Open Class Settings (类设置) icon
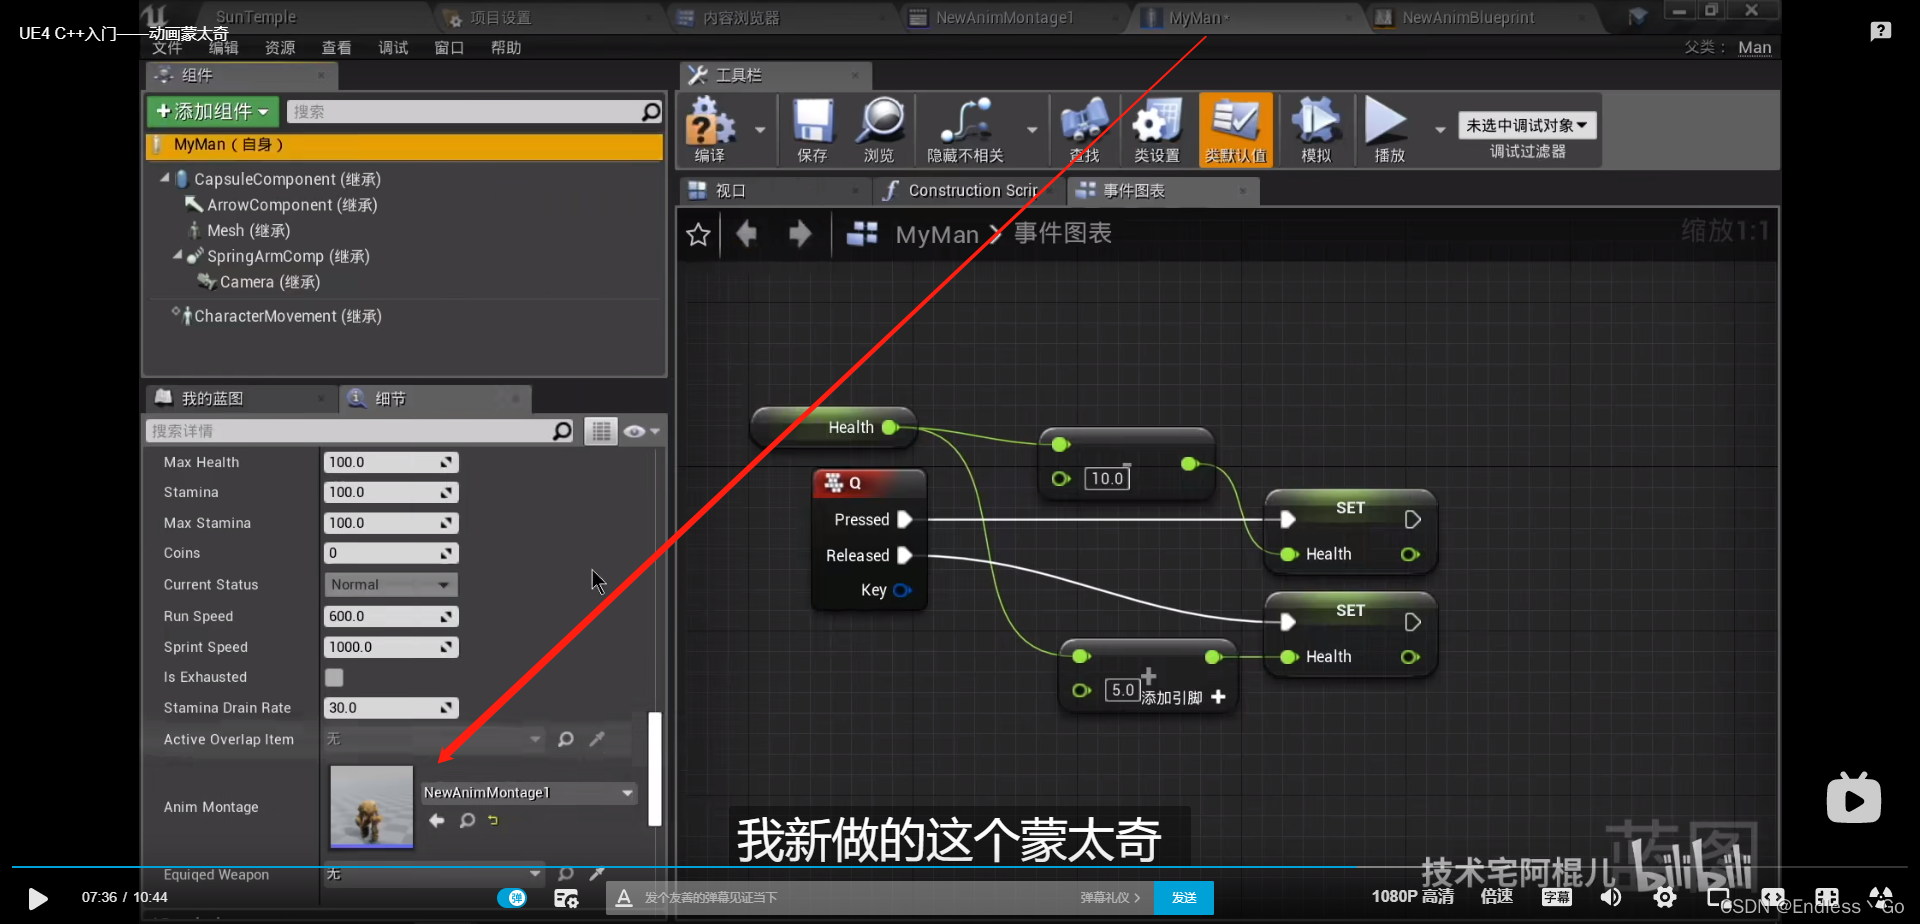The width and height of the screenshot is (1920, 924). click(1157, 122)
